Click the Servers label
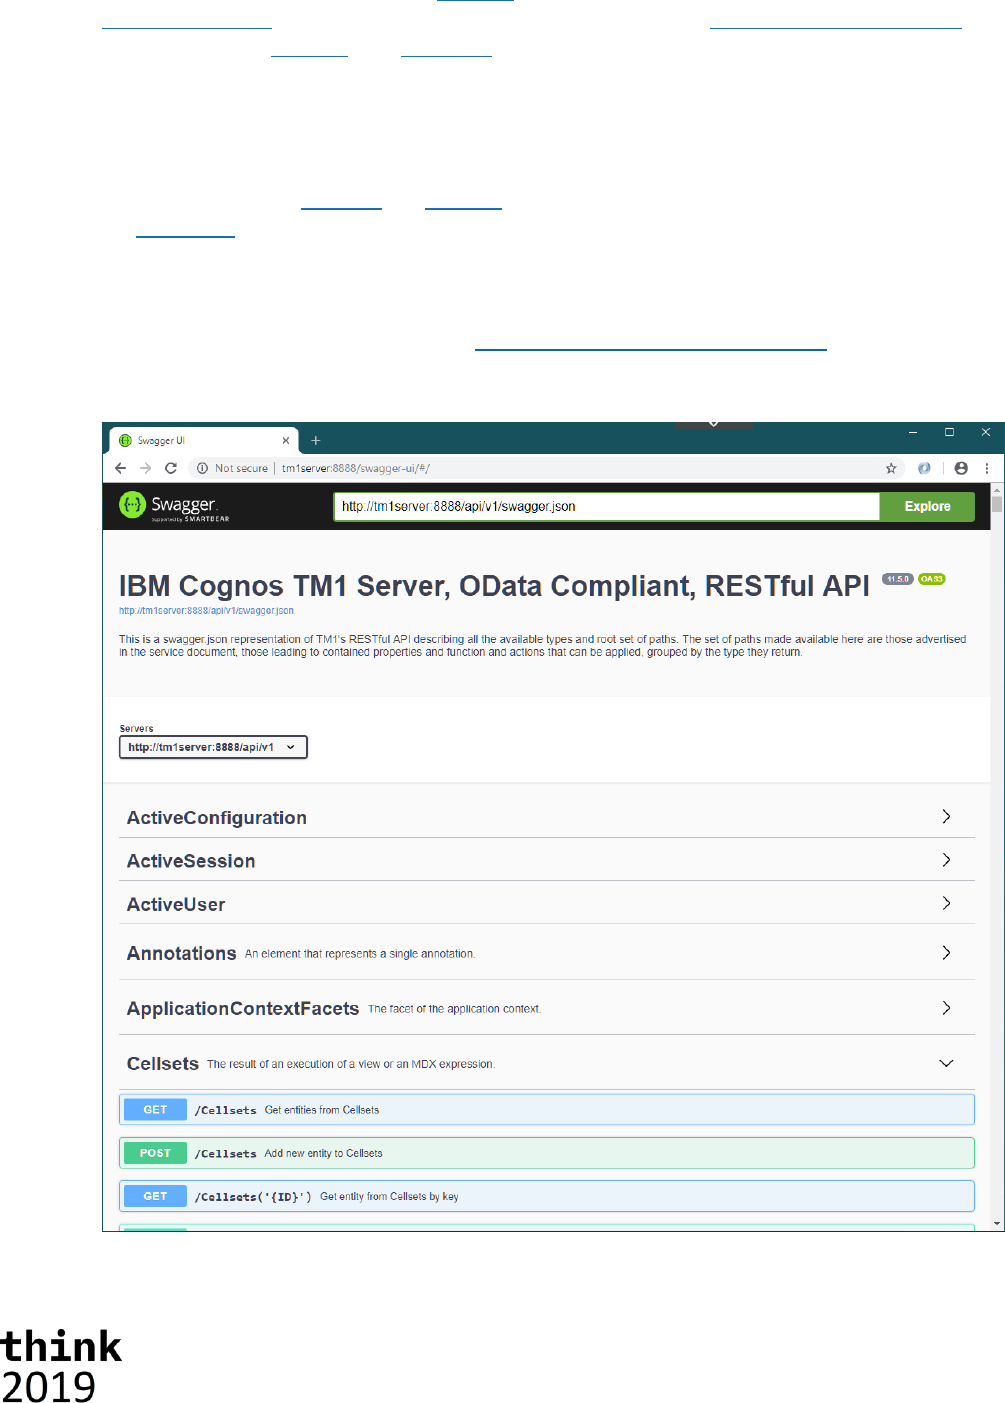Image resolution: width=1005 pixels, height=1403 pixels. (137, 729)
